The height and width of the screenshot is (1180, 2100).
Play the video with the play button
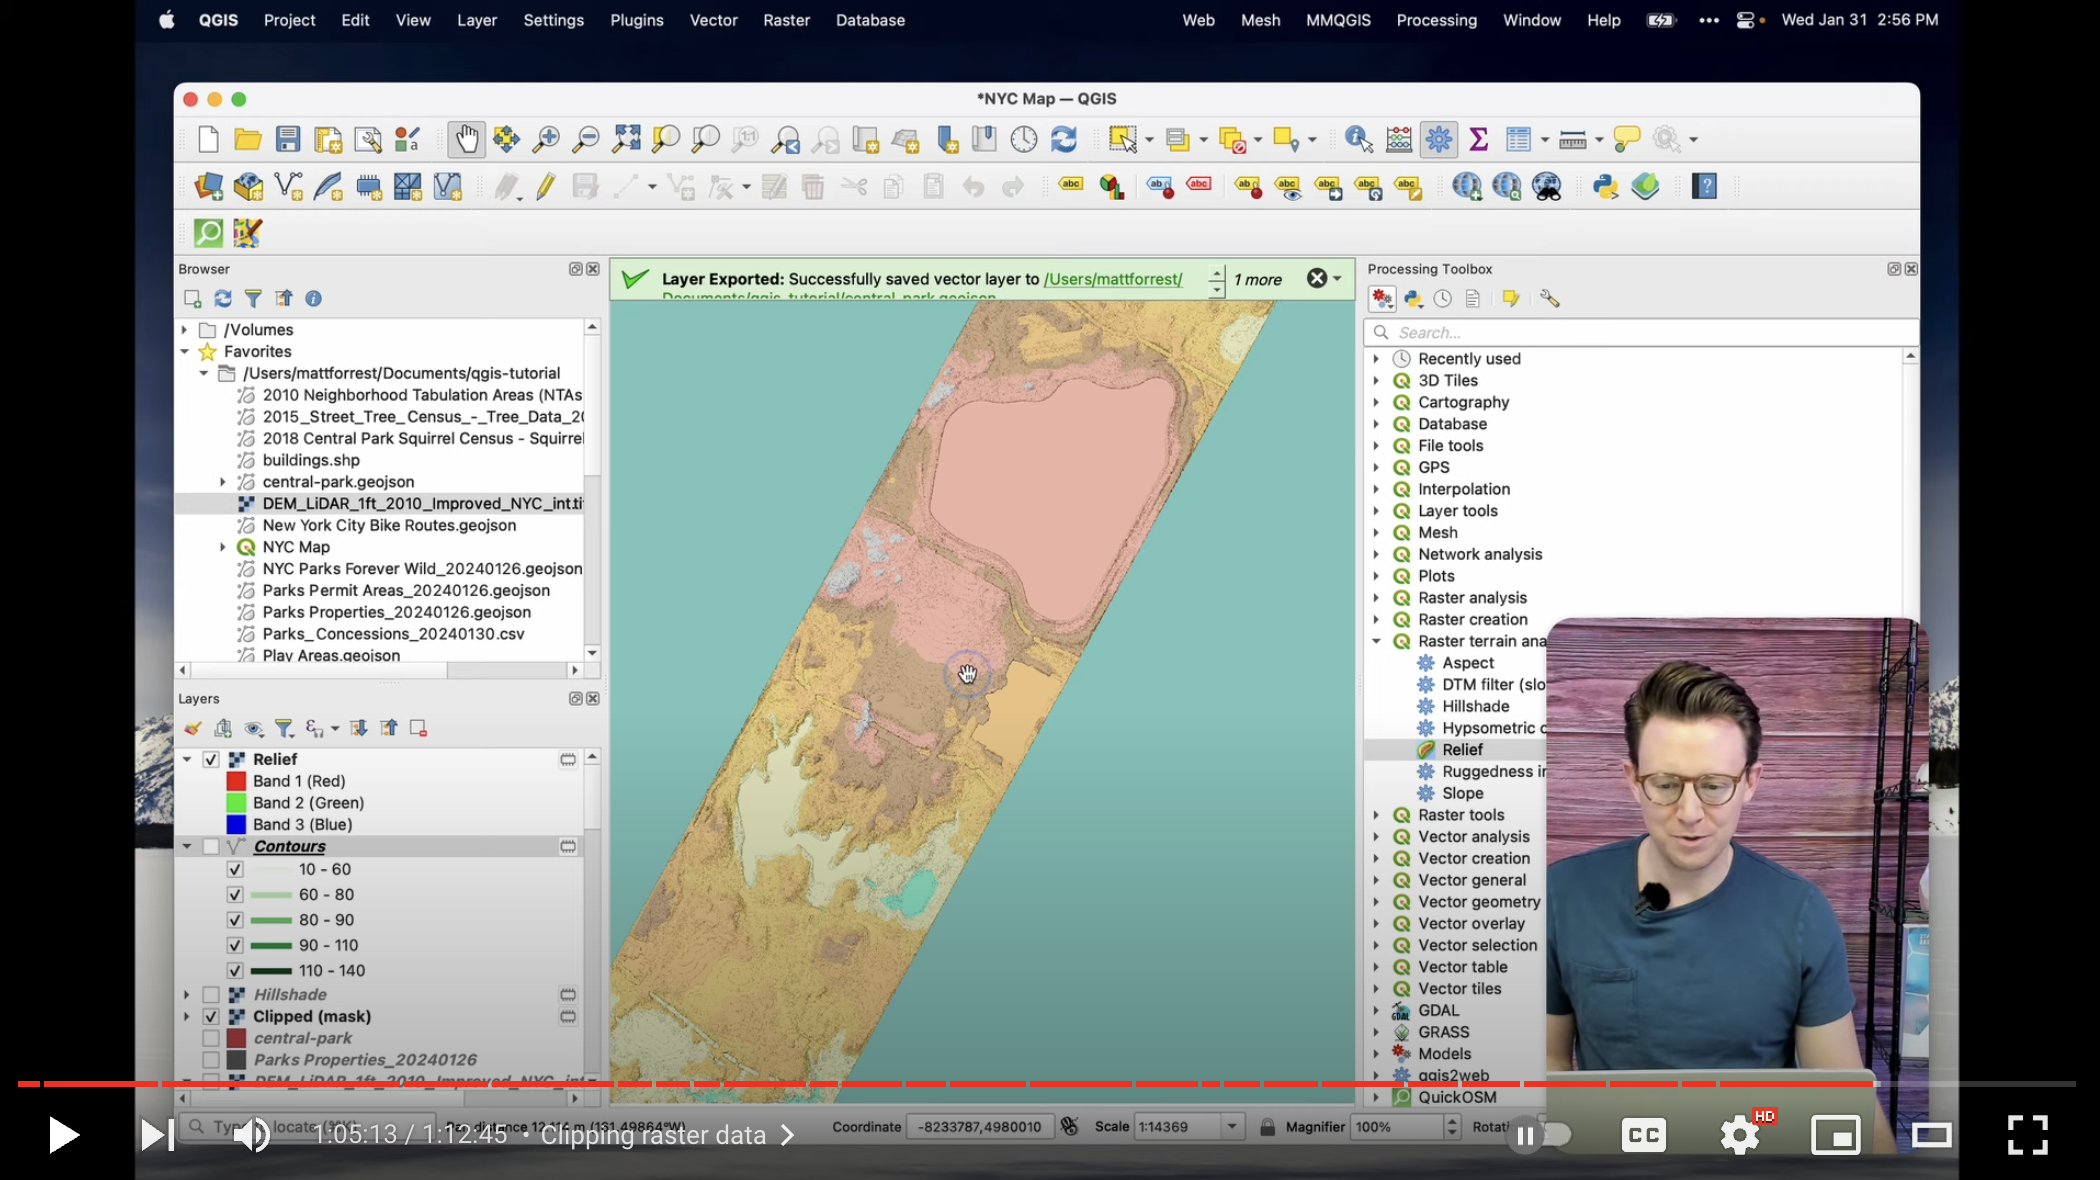[x=63, y=1135]
